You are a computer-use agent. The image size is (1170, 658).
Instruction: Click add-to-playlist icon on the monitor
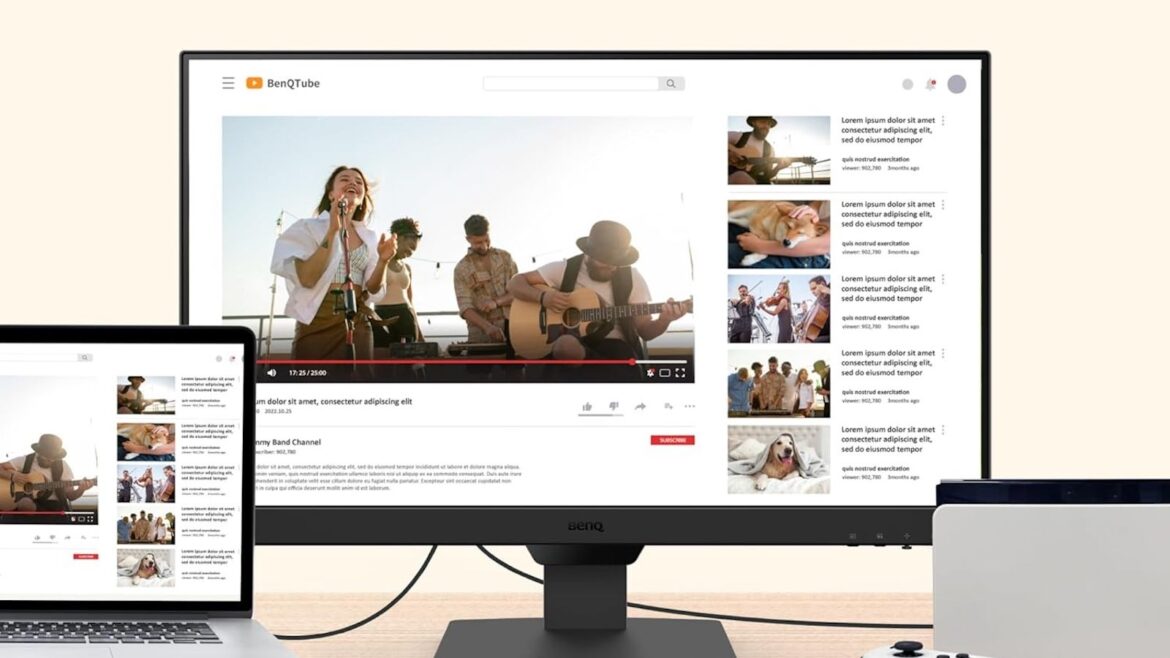(668, 407)
